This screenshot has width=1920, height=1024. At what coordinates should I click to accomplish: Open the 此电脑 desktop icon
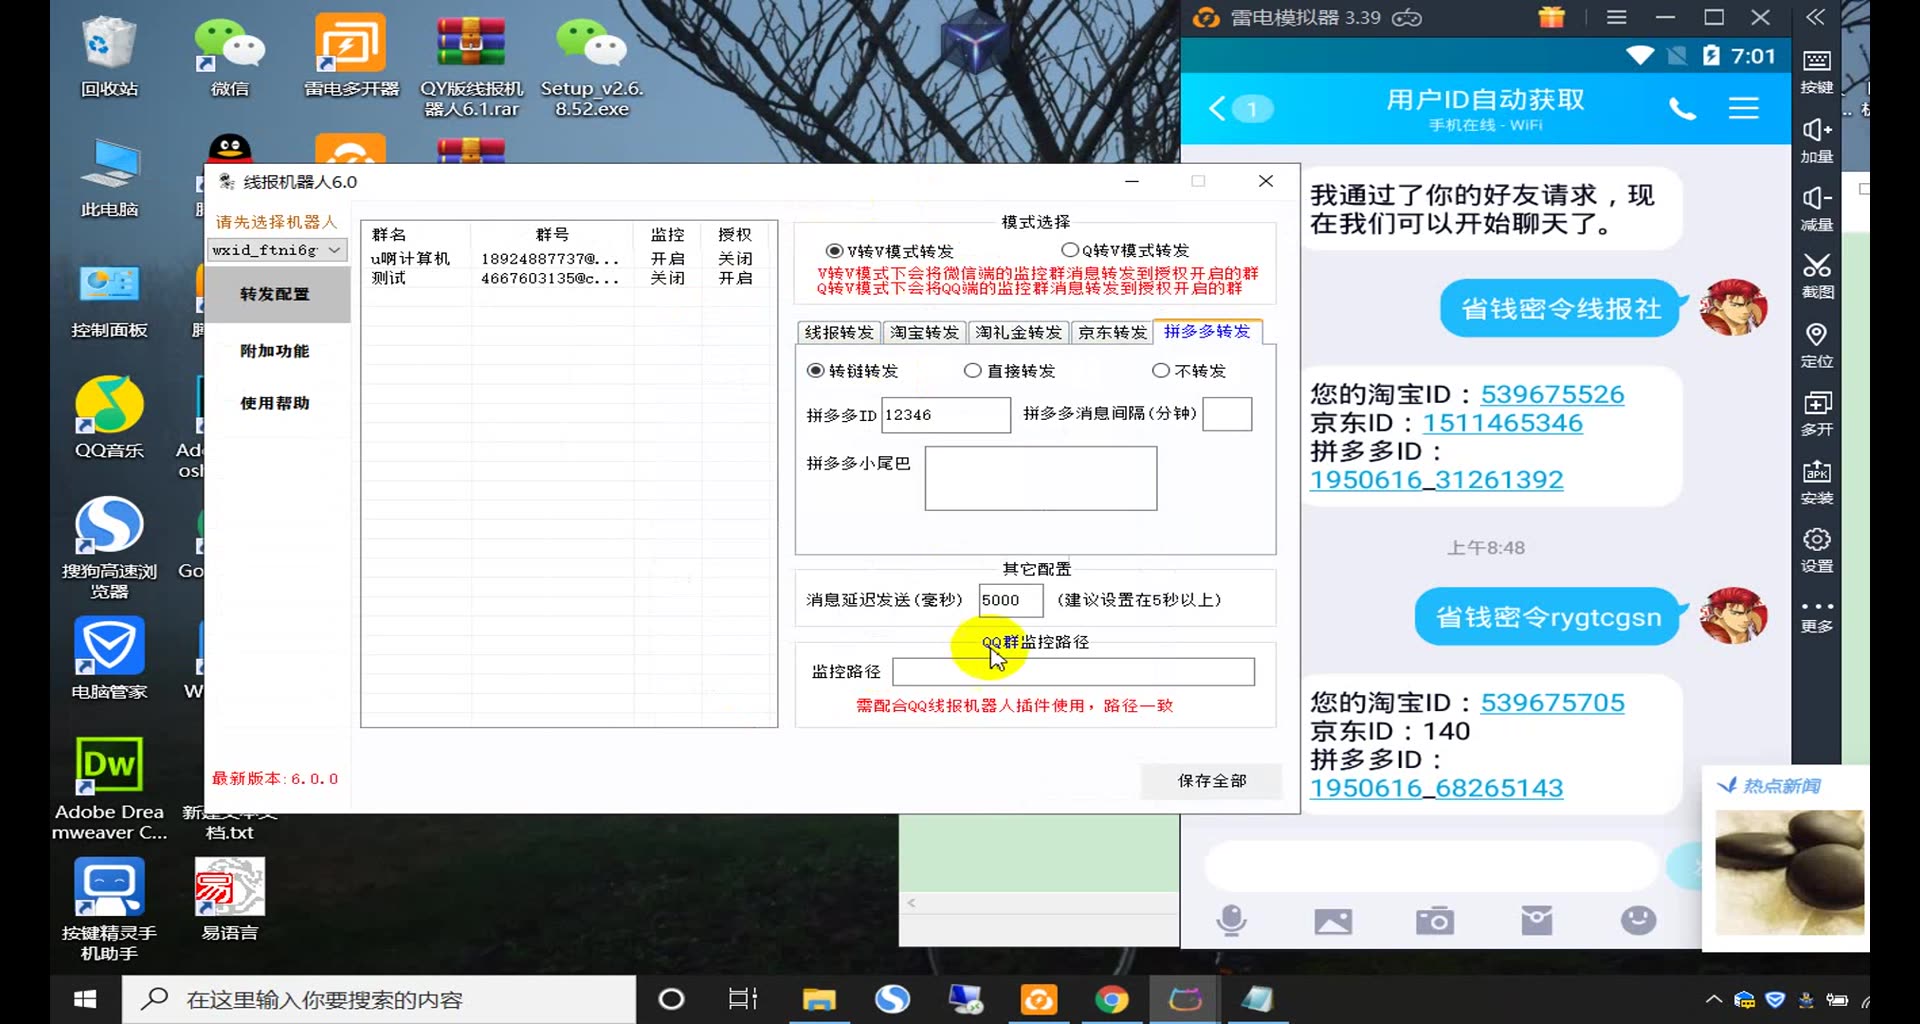[x=109, y=178]
